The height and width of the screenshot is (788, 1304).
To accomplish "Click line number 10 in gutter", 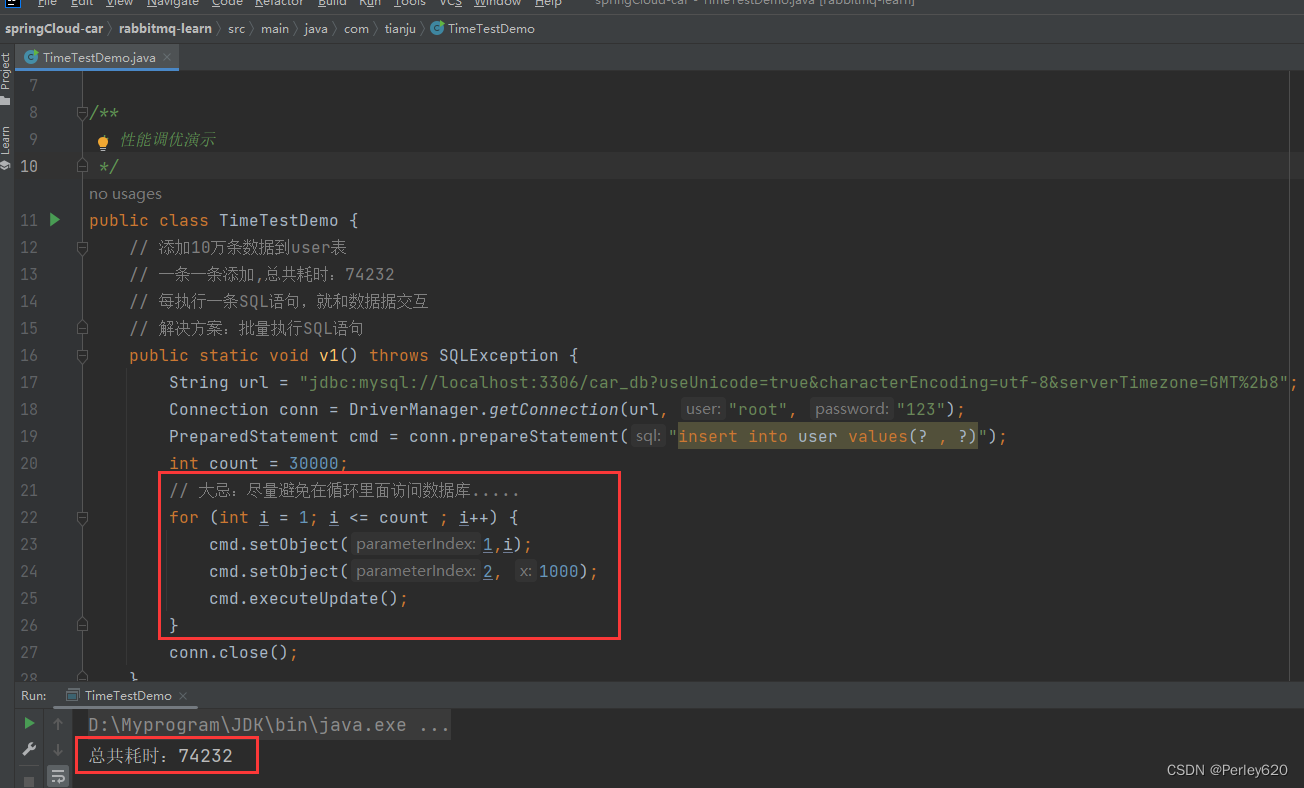I will 29,166.
